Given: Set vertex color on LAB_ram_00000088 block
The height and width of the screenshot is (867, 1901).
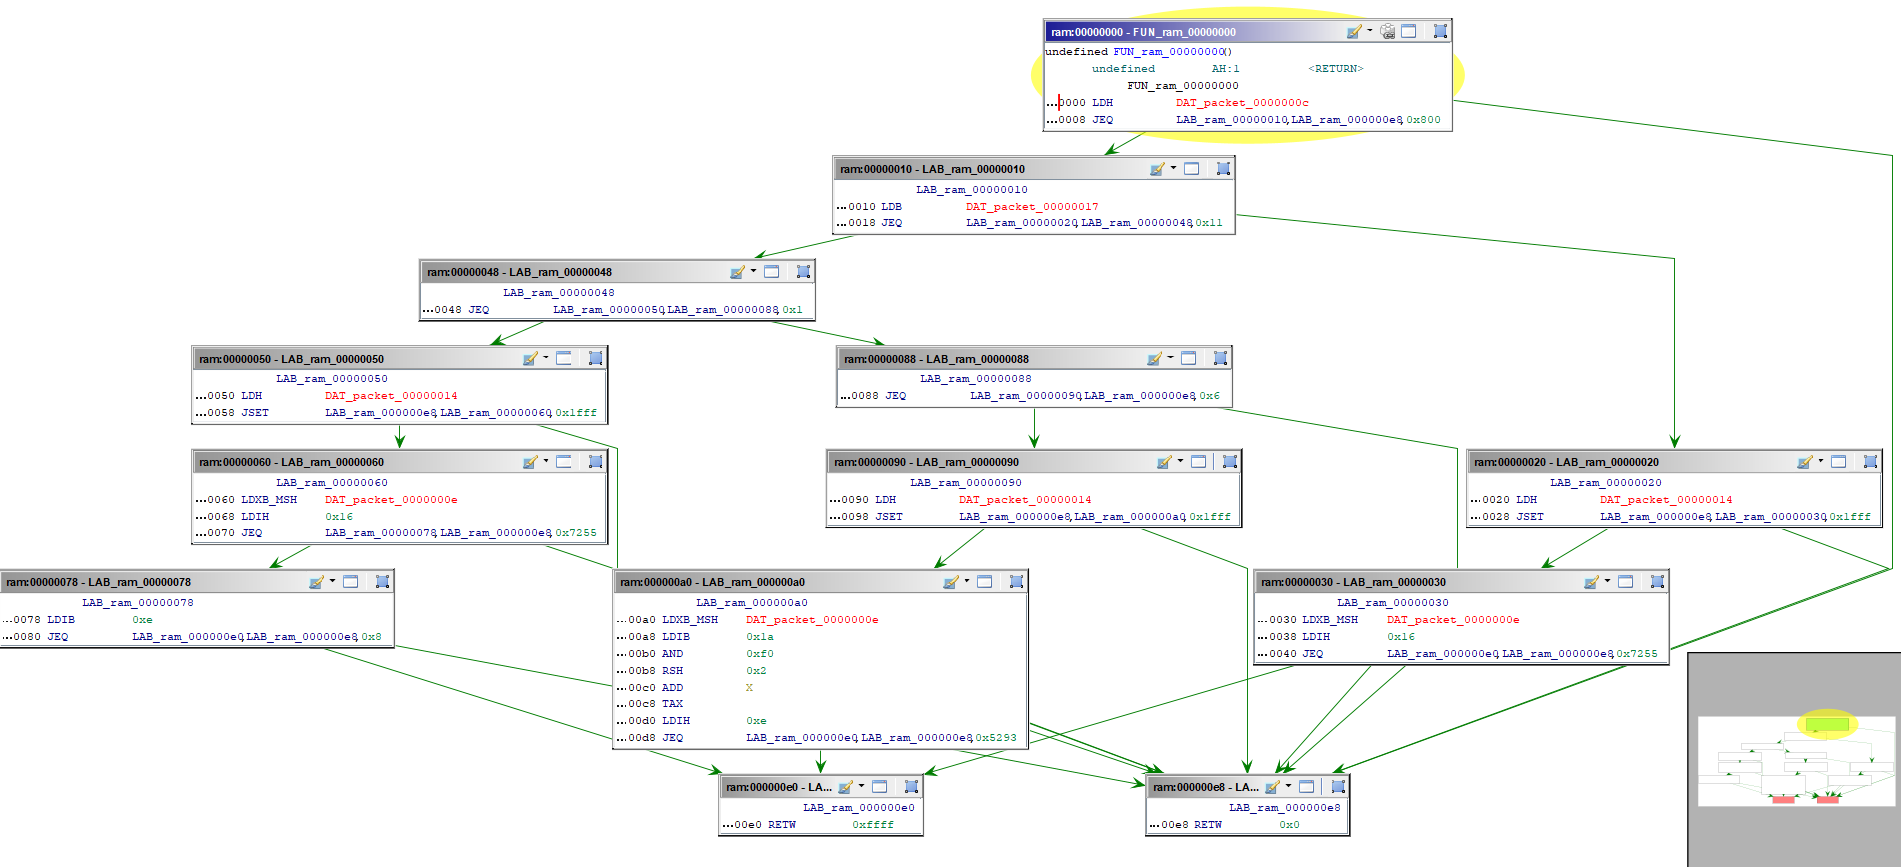Looking at the screenshot, I should coord(1154,359).
